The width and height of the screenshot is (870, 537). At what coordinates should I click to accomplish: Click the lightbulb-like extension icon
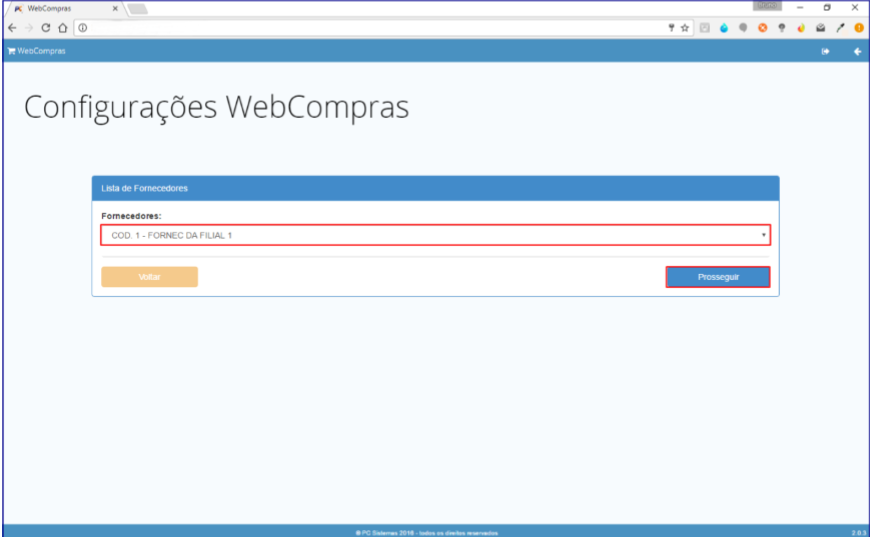[782, 28]
